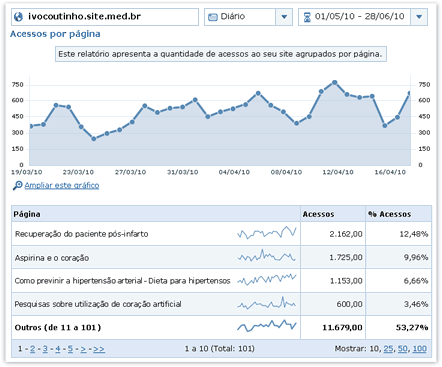Viewport: 442px width, 367px height.
Task: Click the 12/04/10 axis date label
Action: (338, 172)
